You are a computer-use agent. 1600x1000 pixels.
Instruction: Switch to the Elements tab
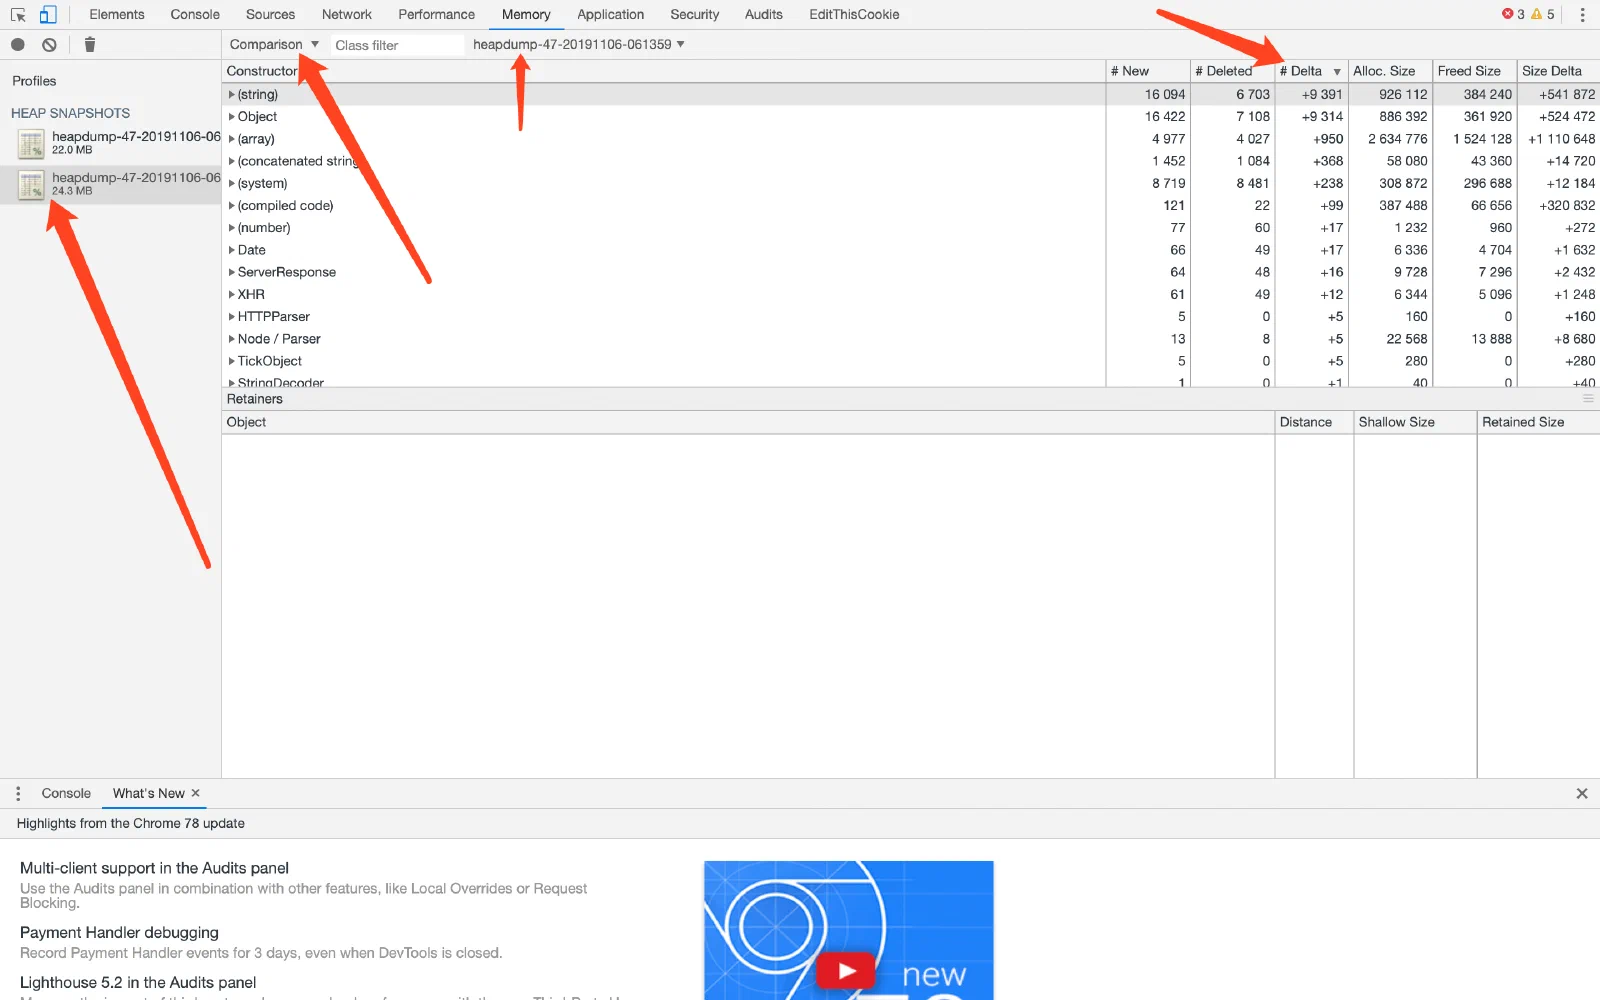pos(117,14)
